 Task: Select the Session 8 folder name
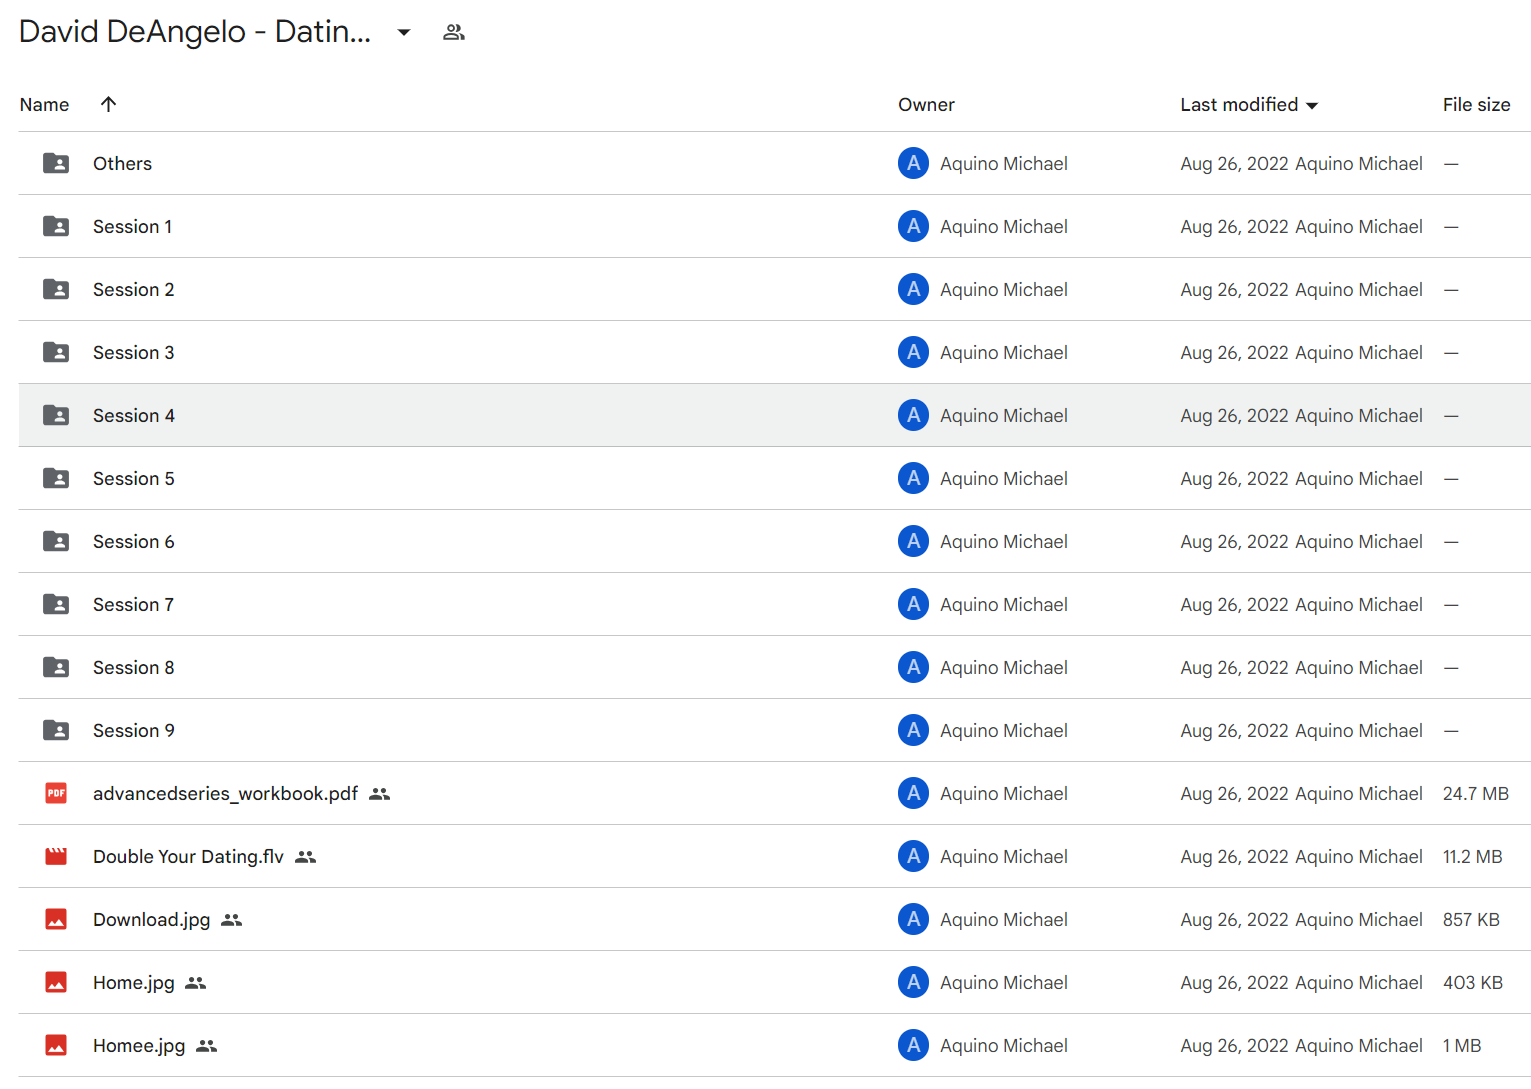[133, 667]
